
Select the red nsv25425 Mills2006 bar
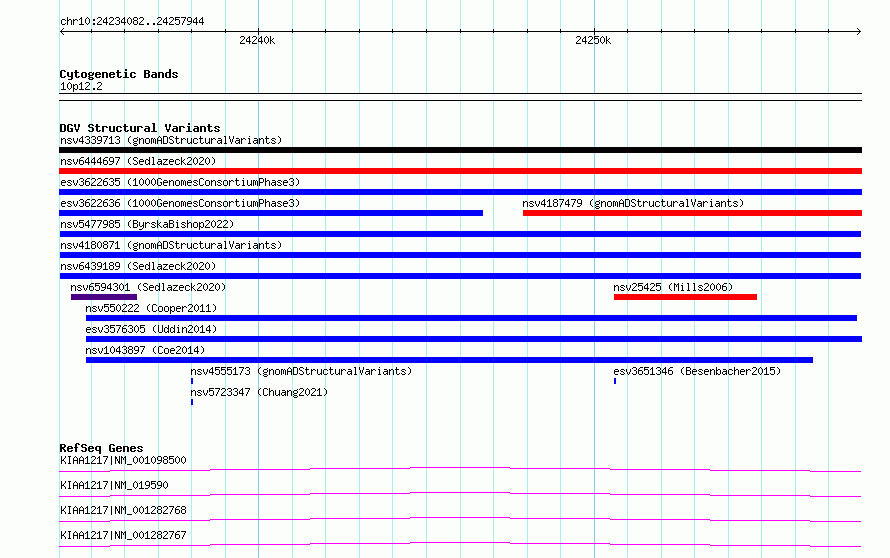tap(685, 297)
